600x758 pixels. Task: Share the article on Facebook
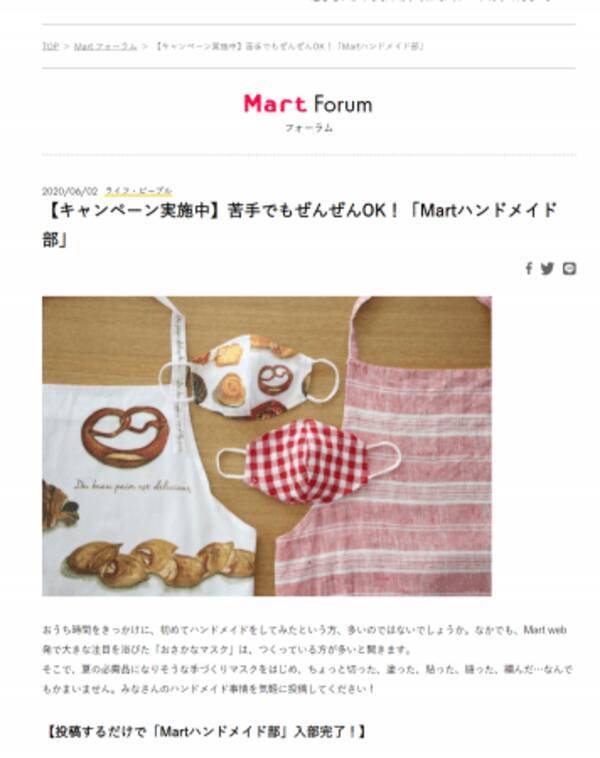click(x=529, y=268)
